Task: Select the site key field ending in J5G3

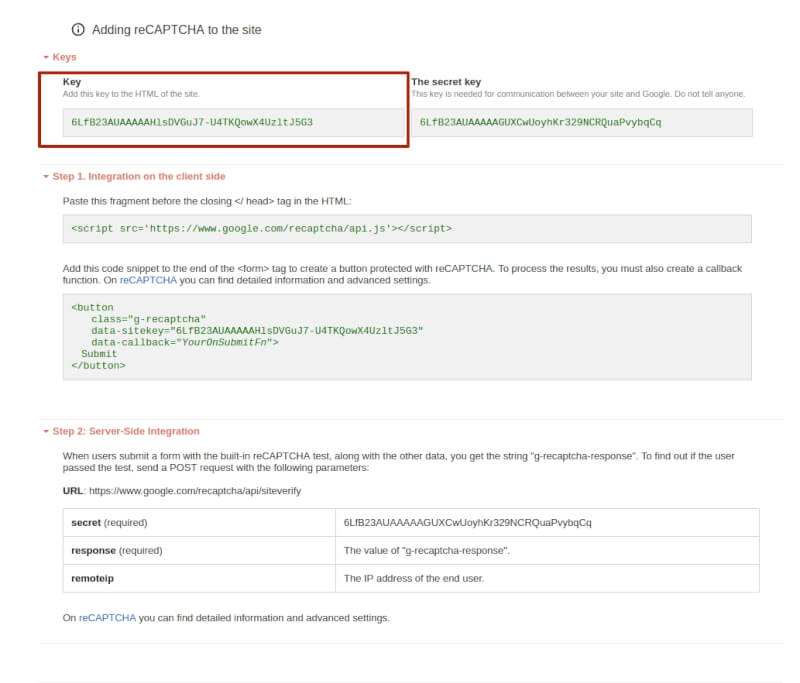Action: pyautogui.click(x=233, y=122)
